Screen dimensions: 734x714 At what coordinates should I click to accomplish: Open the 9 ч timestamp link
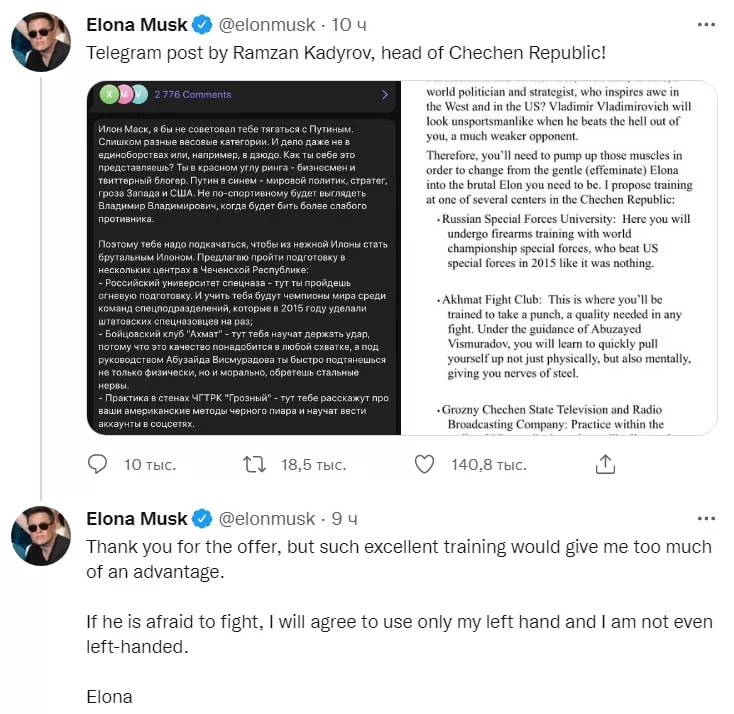[343, 518]
